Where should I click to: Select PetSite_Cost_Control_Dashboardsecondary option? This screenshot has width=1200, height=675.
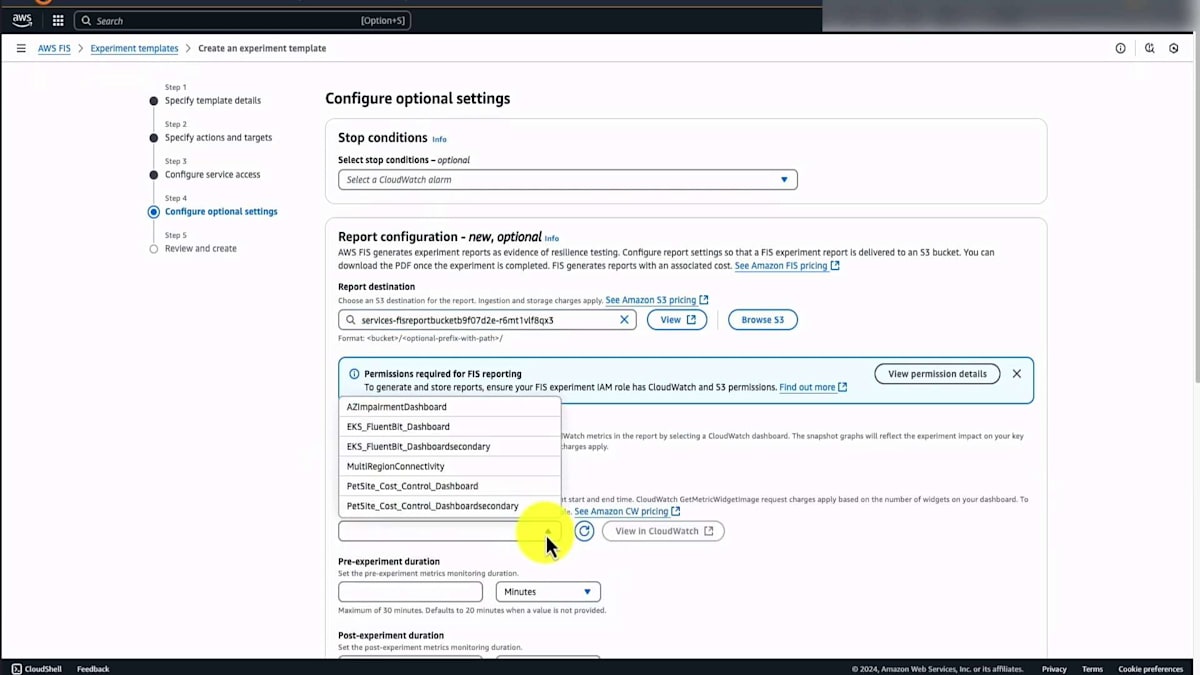coord(450,506)
